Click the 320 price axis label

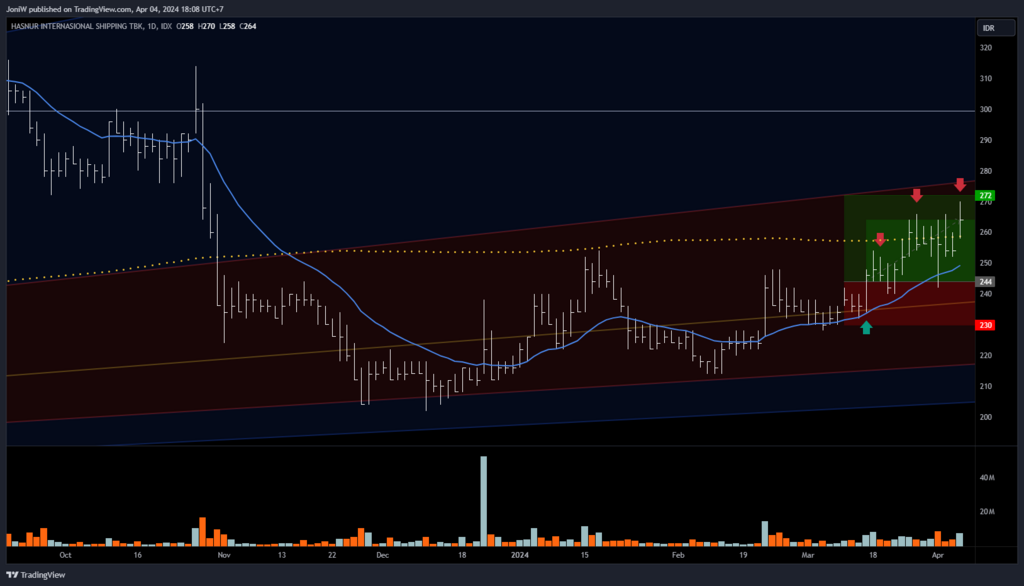tap(986, 48)
